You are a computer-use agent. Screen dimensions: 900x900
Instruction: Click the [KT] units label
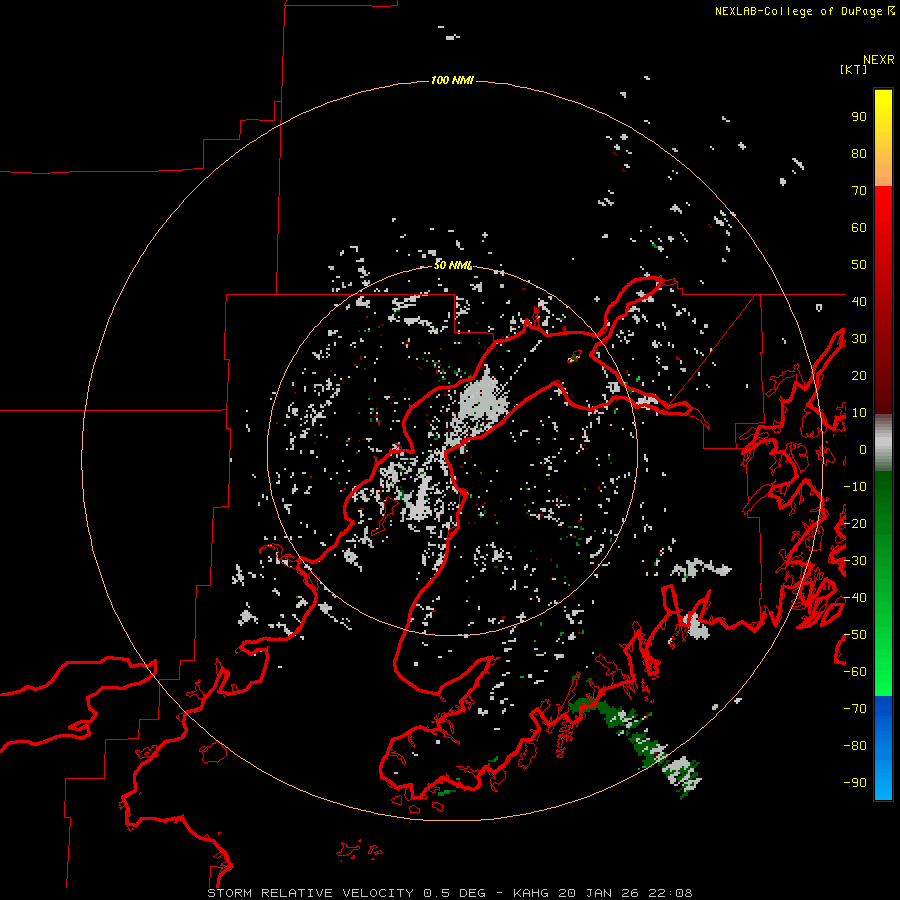tap(853, 69)
